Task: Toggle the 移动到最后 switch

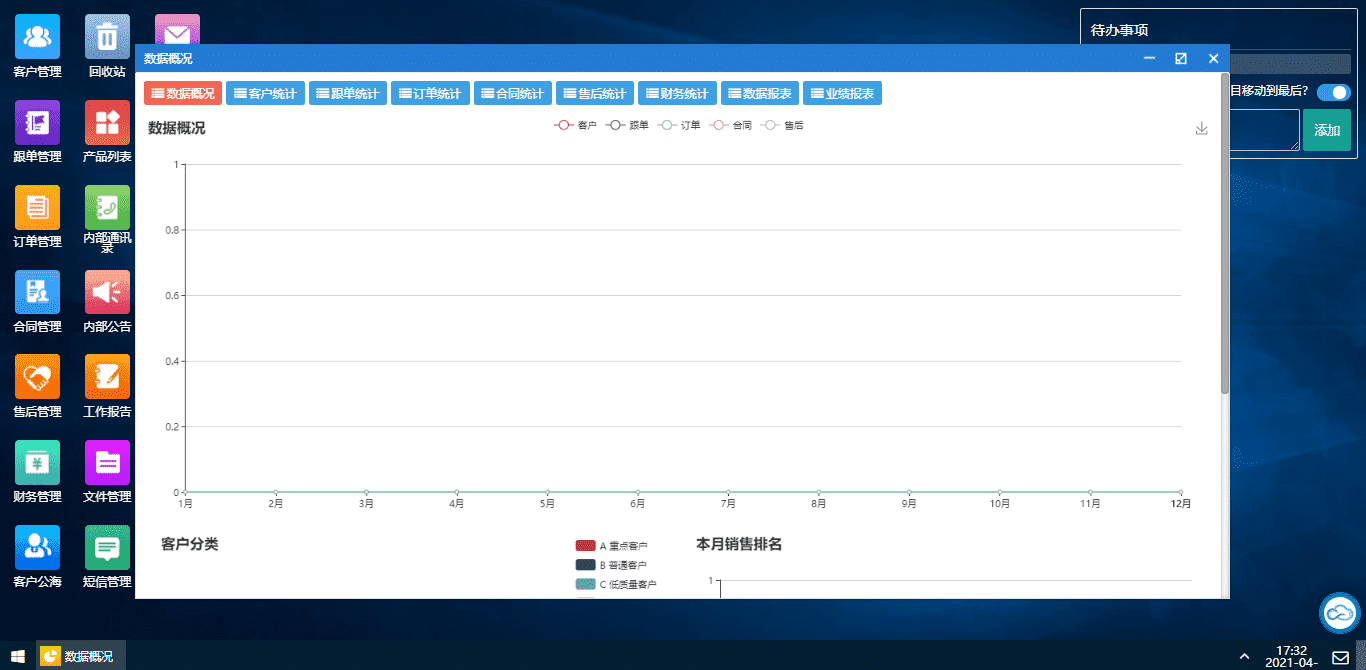Action: coord(1333,92)
